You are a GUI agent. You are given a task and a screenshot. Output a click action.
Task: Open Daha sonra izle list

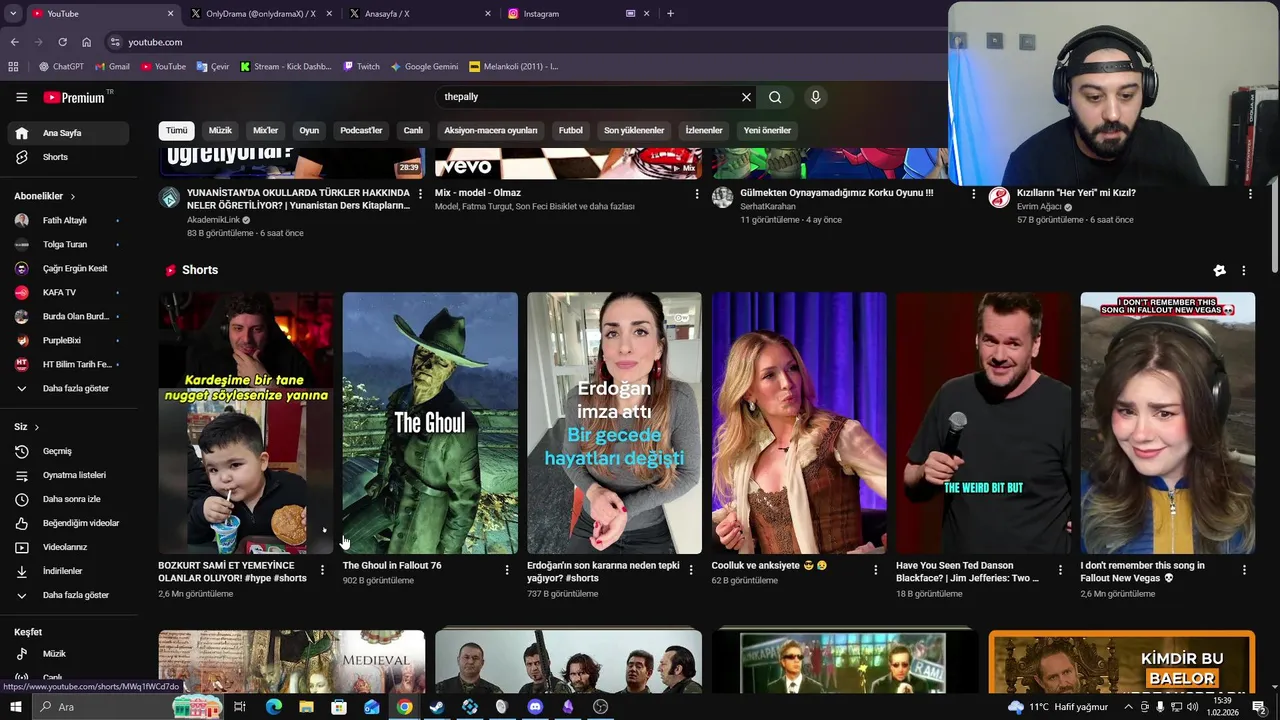[68, 499]
